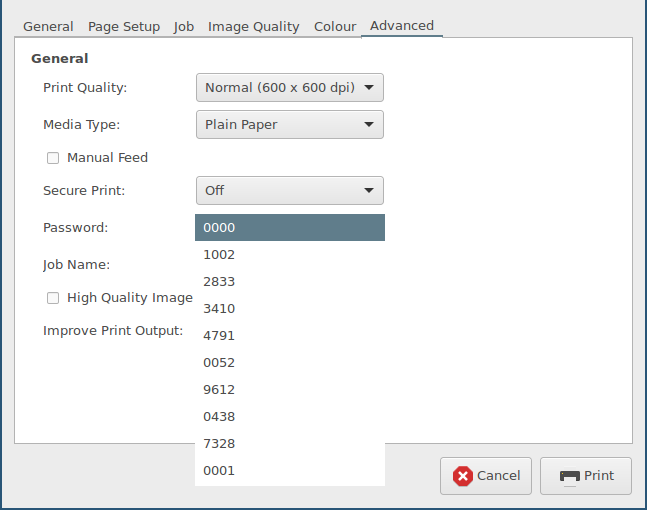Switch to the Job tab

click(184, 26)
